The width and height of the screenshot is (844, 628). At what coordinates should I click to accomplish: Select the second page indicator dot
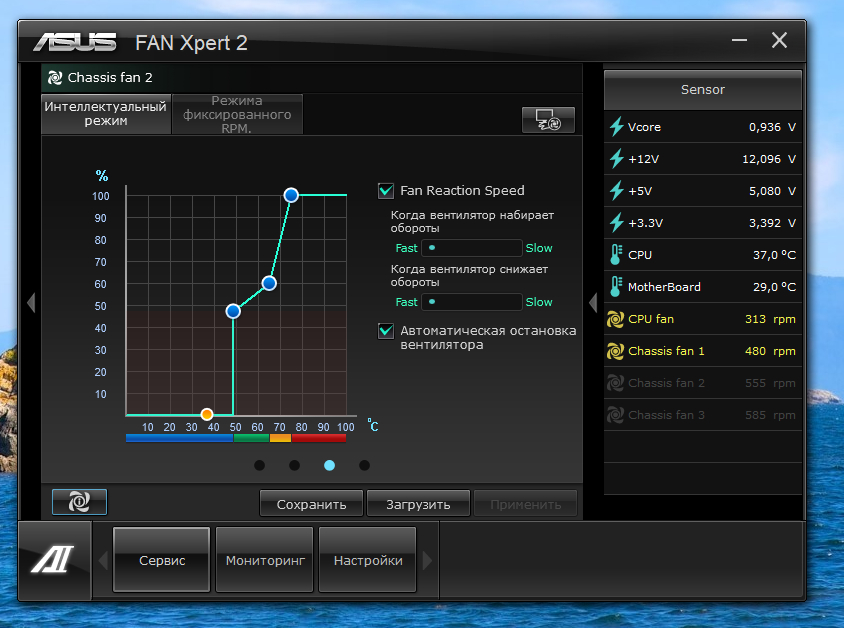(x=294, y=465)
